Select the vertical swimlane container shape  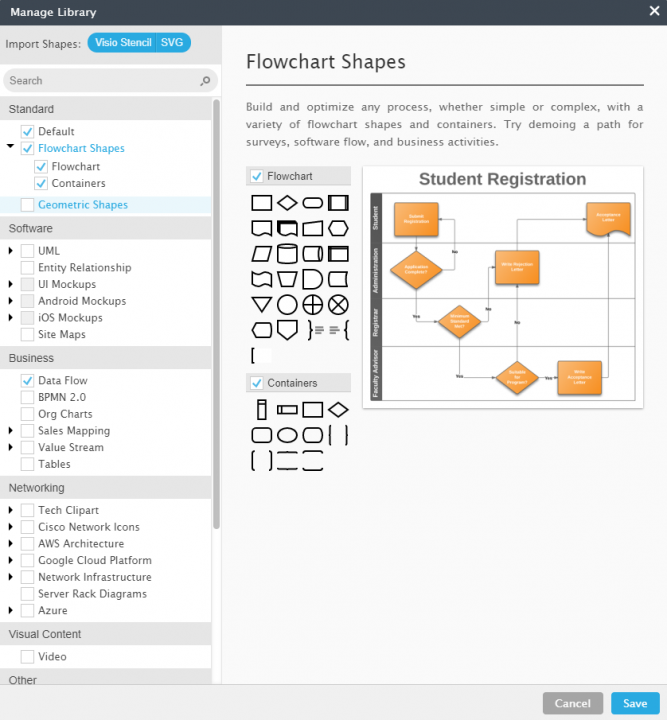[262, 410]
